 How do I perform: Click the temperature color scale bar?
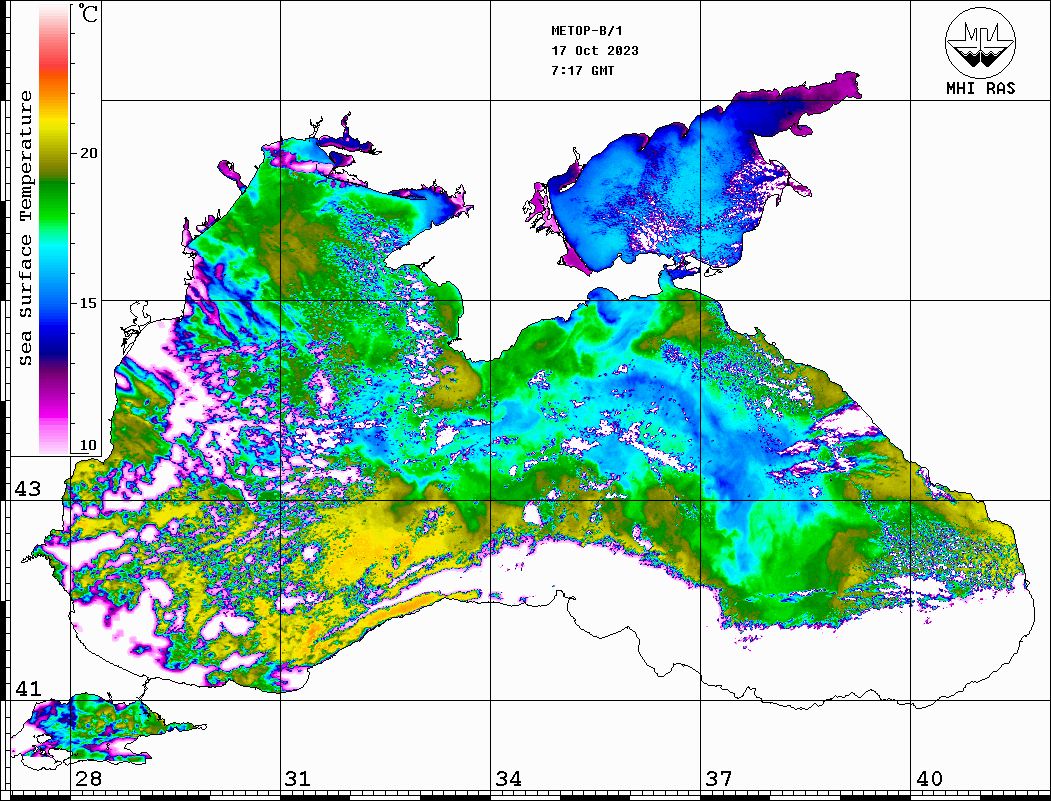(x=54, y=229)
